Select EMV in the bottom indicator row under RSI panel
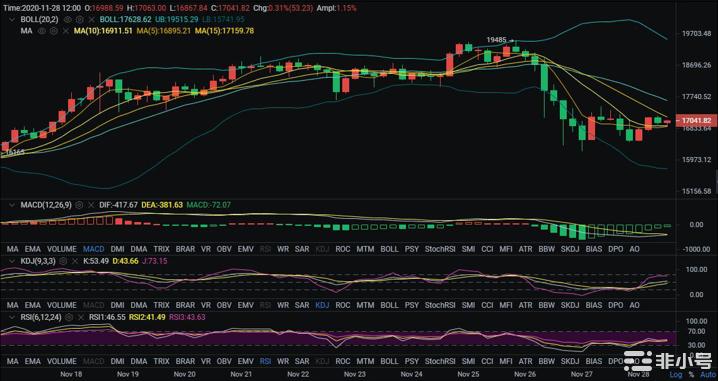Viewport: 718px width, 381px height. tap(246, 361)
